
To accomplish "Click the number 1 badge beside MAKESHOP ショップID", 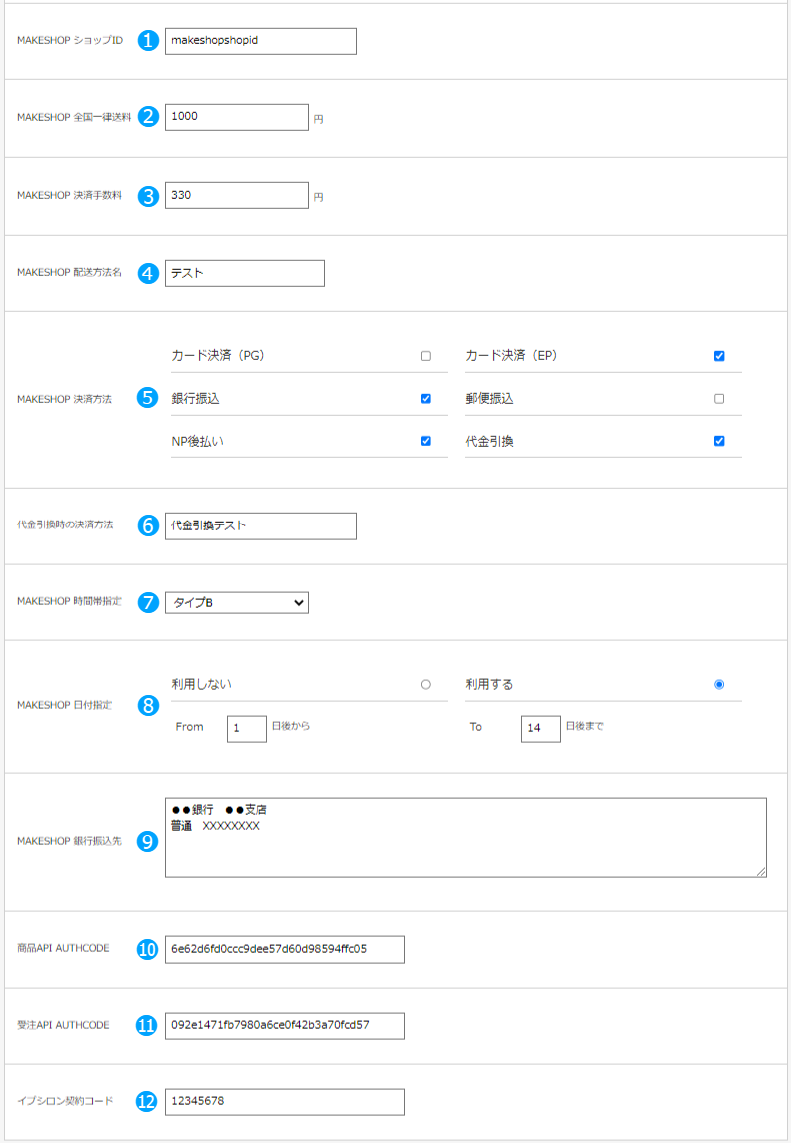I will click(148, 41).
